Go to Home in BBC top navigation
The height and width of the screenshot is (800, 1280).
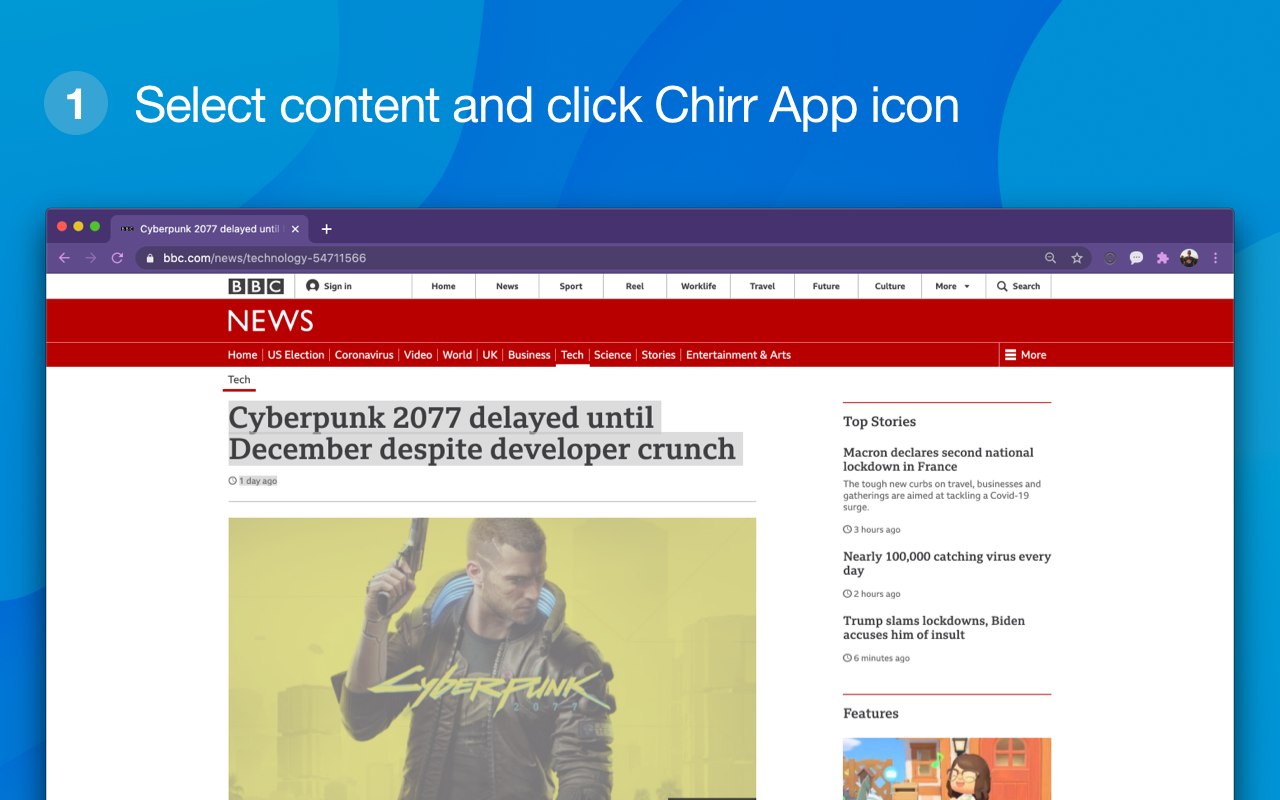point(443,286)
